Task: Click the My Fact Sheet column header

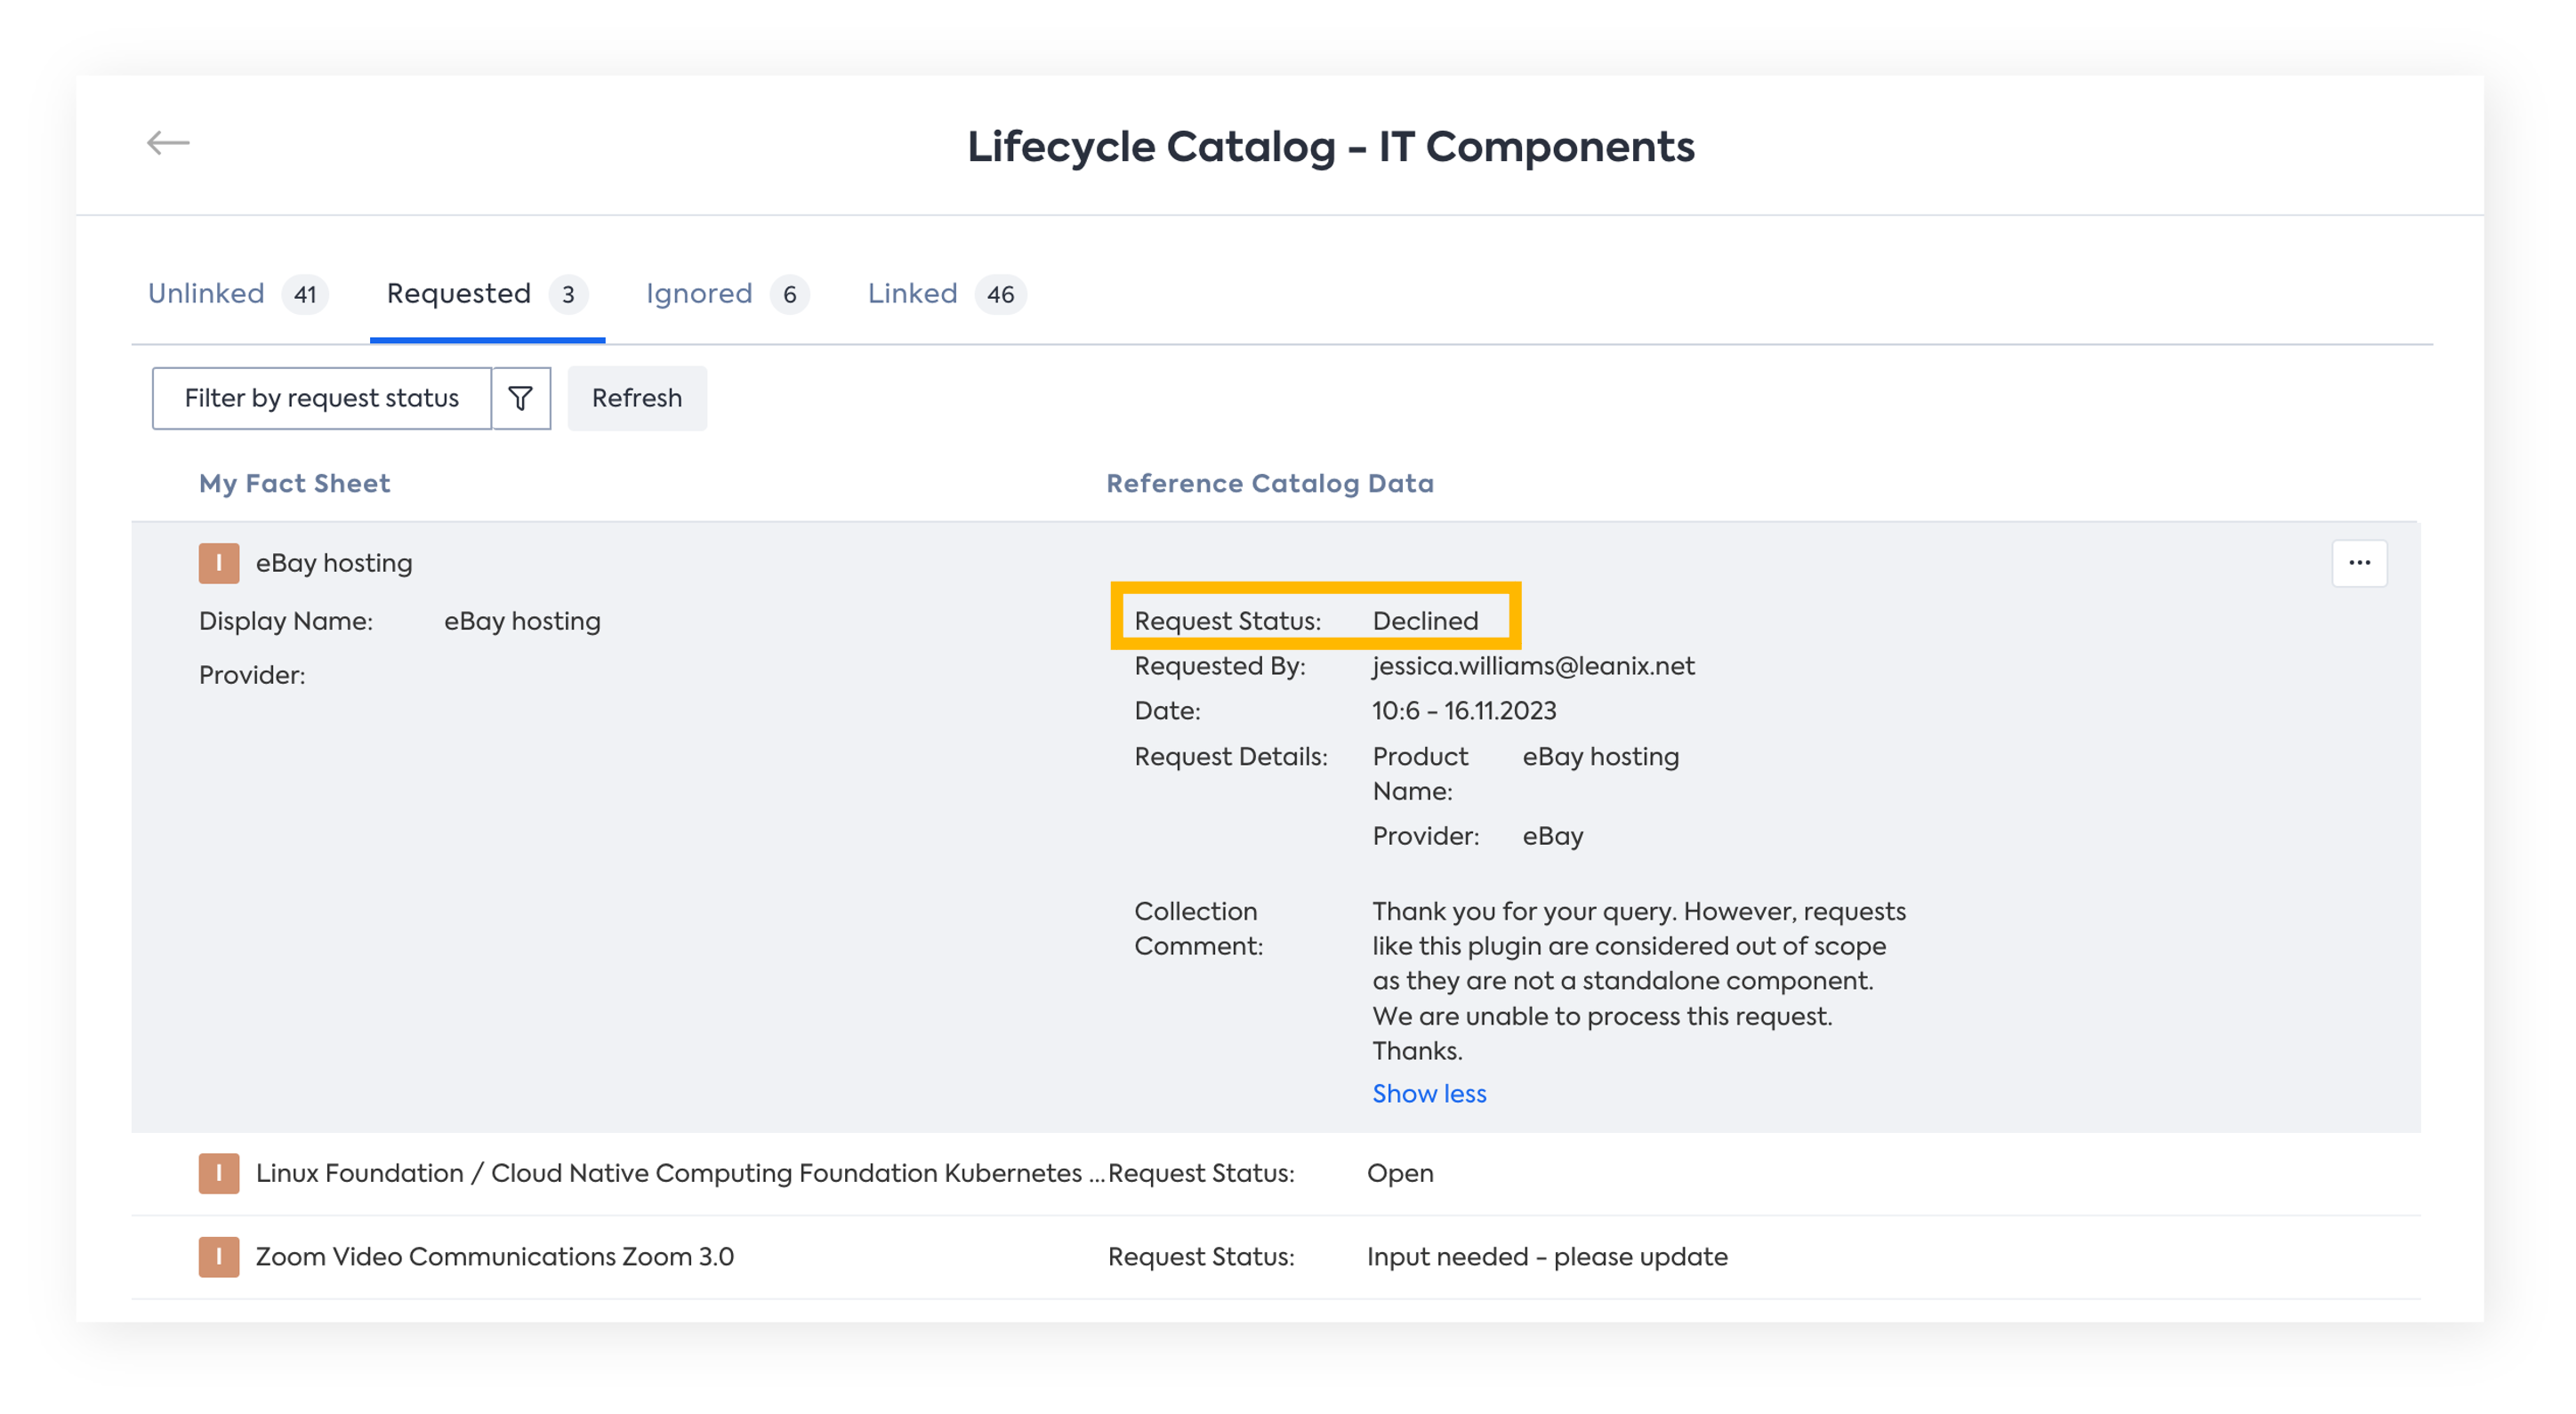Action: coord(294,483)
